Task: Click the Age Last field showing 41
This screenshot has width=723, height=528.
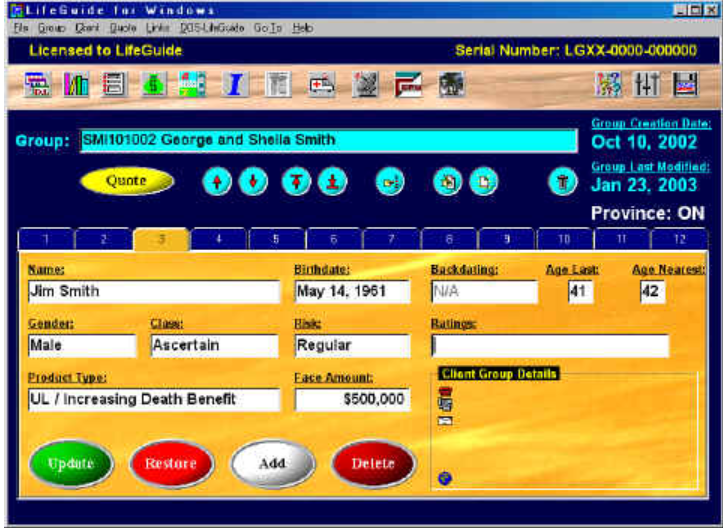Action: (581, 291)
